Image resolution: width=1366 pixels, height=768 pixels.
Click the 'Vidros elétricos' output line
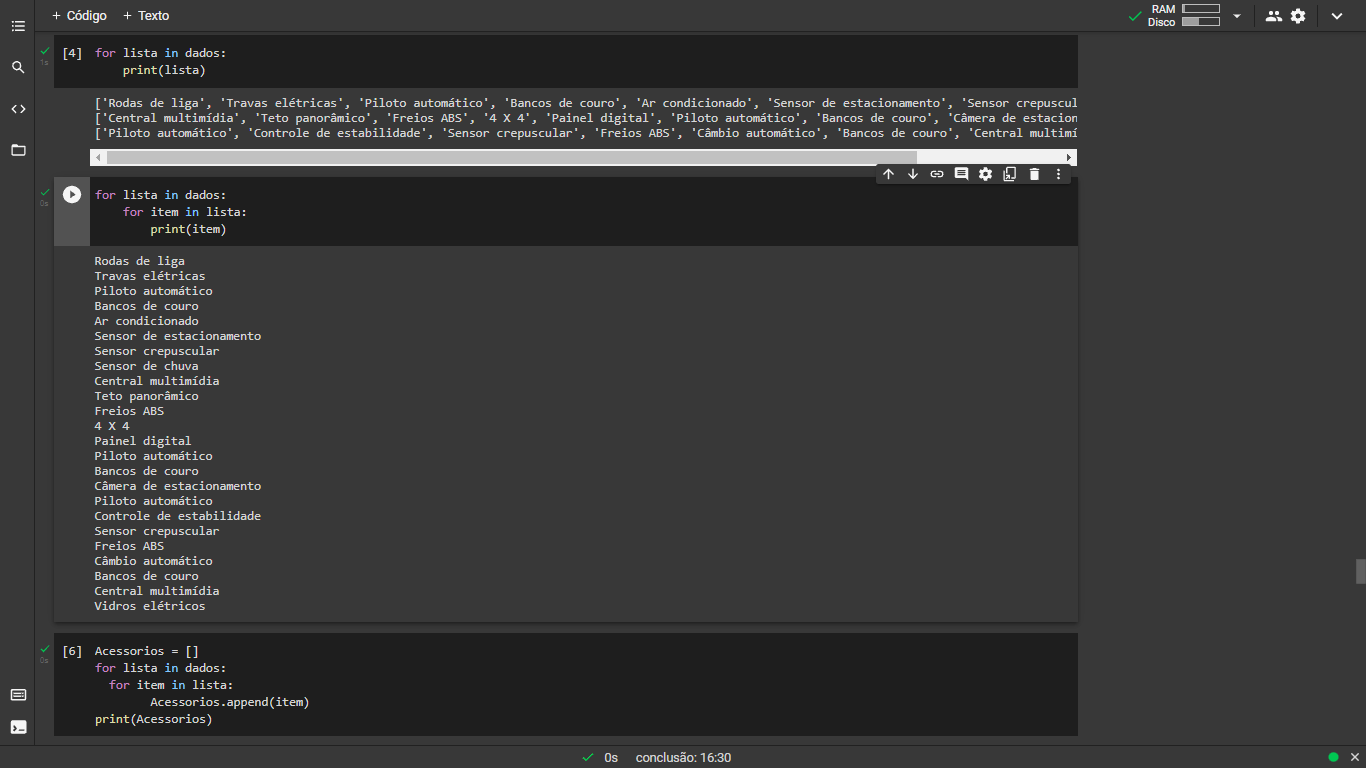pos(150,606)
